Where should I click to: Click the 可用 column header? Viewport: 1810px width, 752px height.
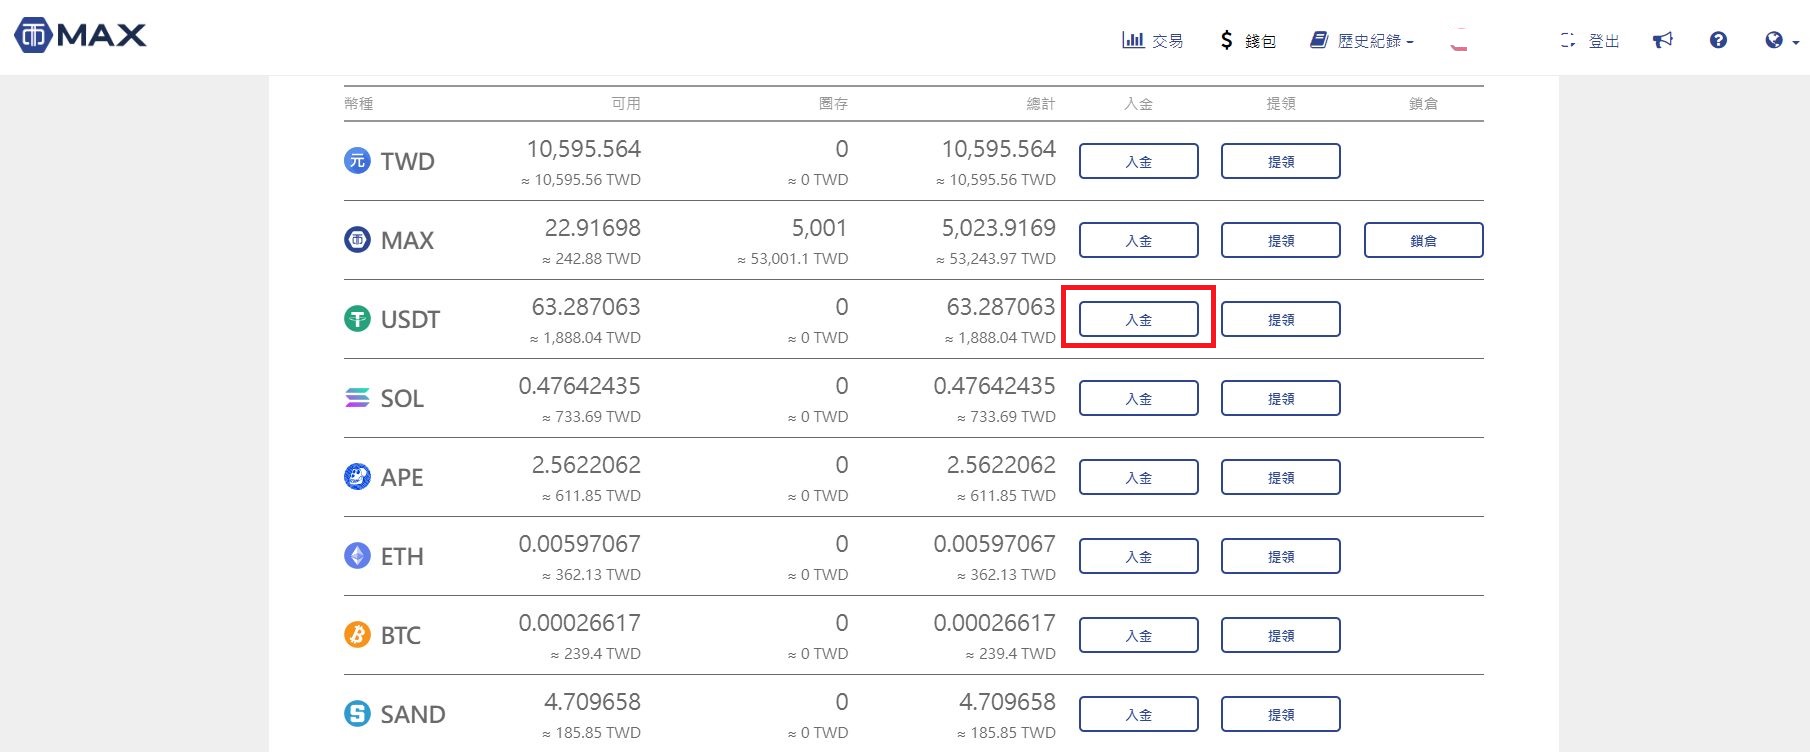point(626,103)
